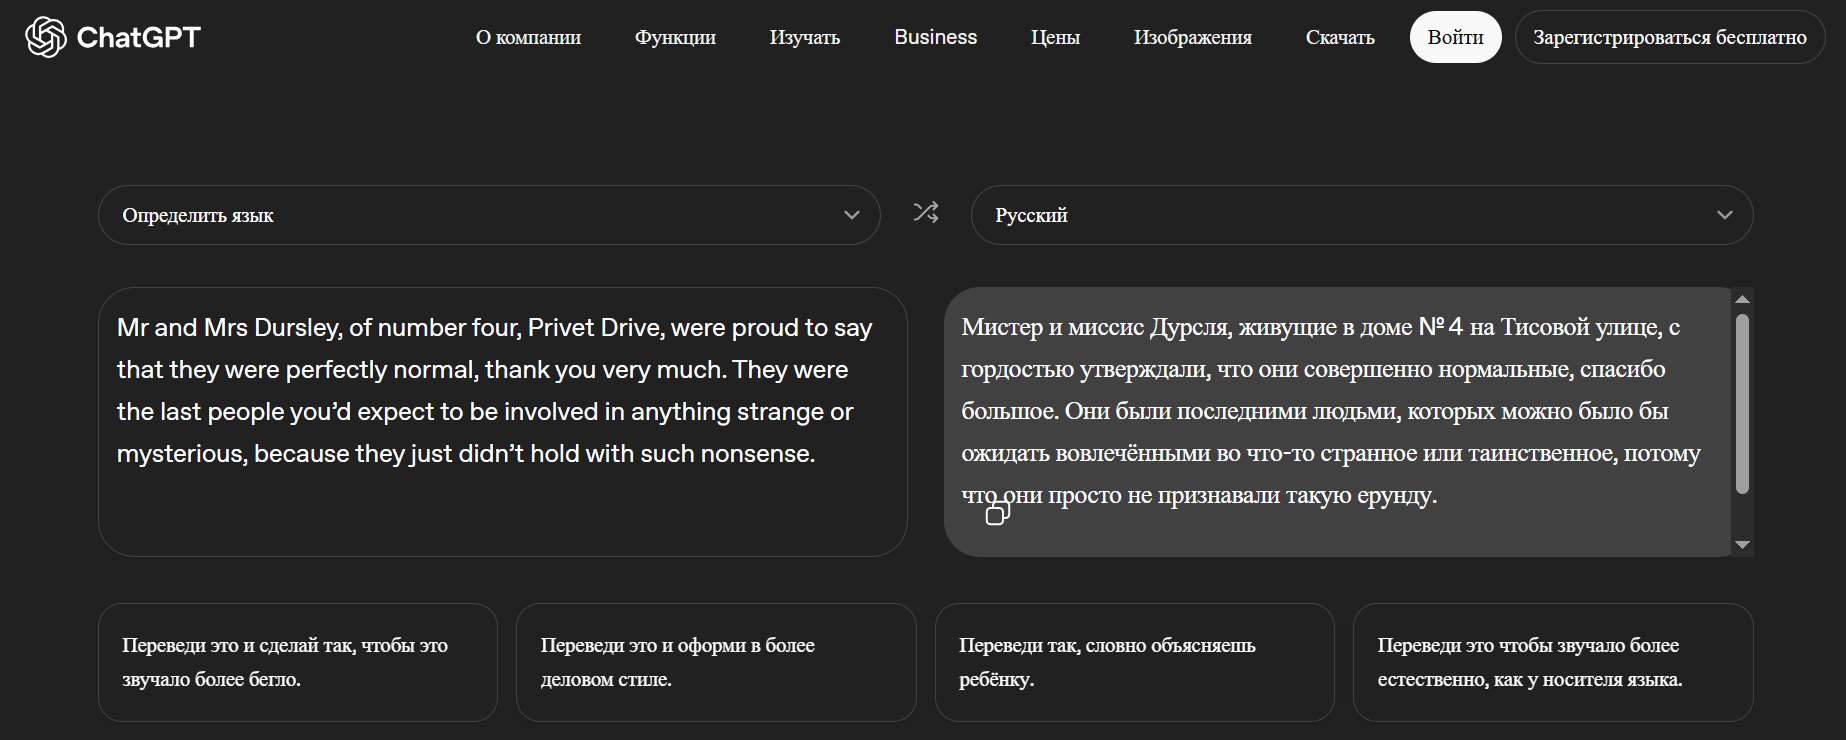This screenshot has height=740, width=1846.
Task: Click inside the English source text field
Action: (x=500, y=500)
